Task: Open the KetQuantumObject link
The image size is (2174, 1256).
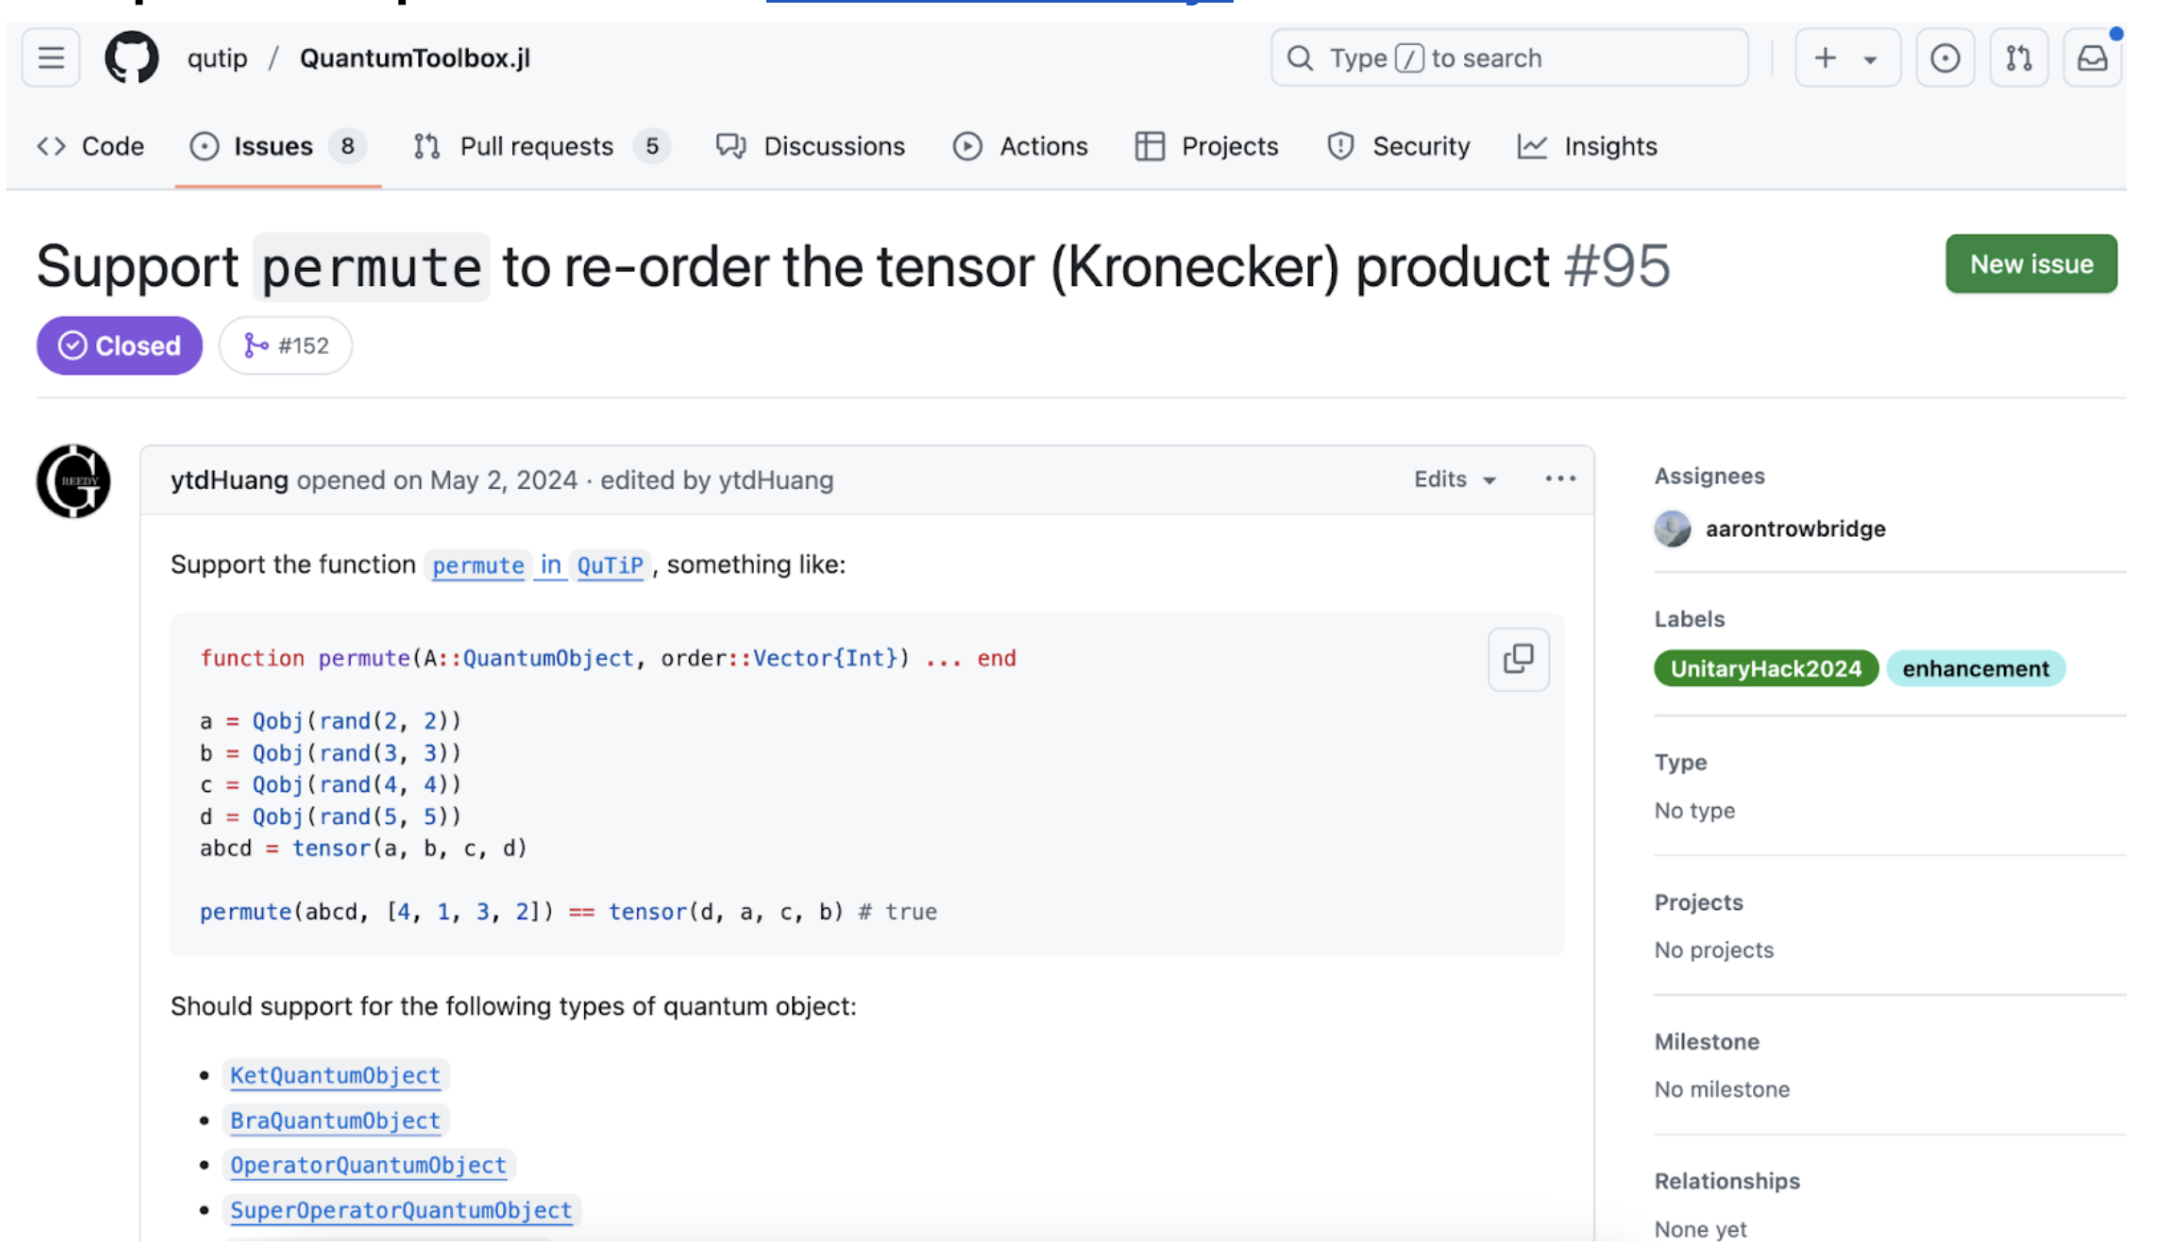Action: tap(335, 1075)
